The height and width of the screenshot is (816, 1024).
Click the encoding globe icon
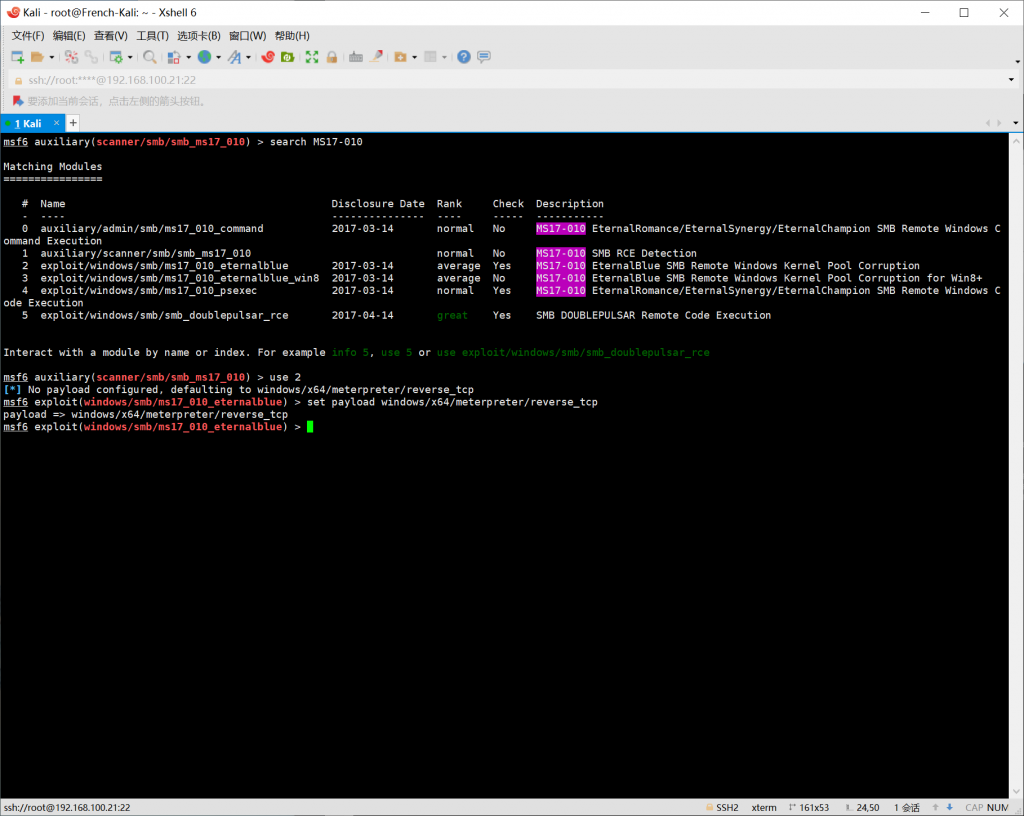(204, 57)
